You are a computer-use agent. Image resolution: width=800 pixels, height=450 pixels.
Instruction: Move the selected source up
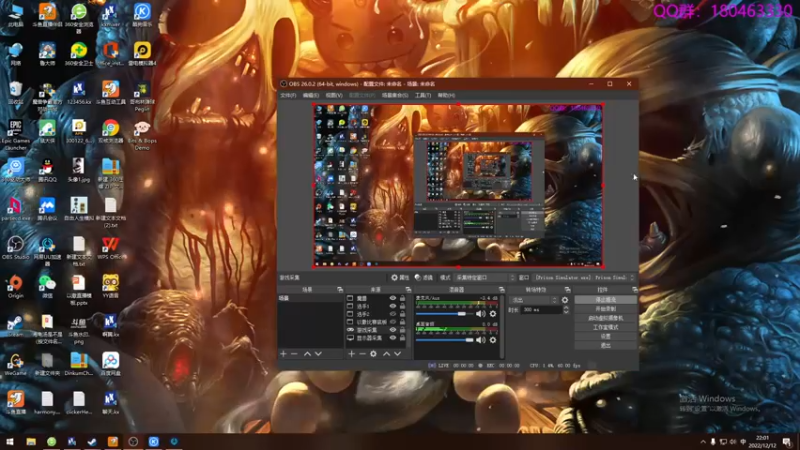click(386, 354)
